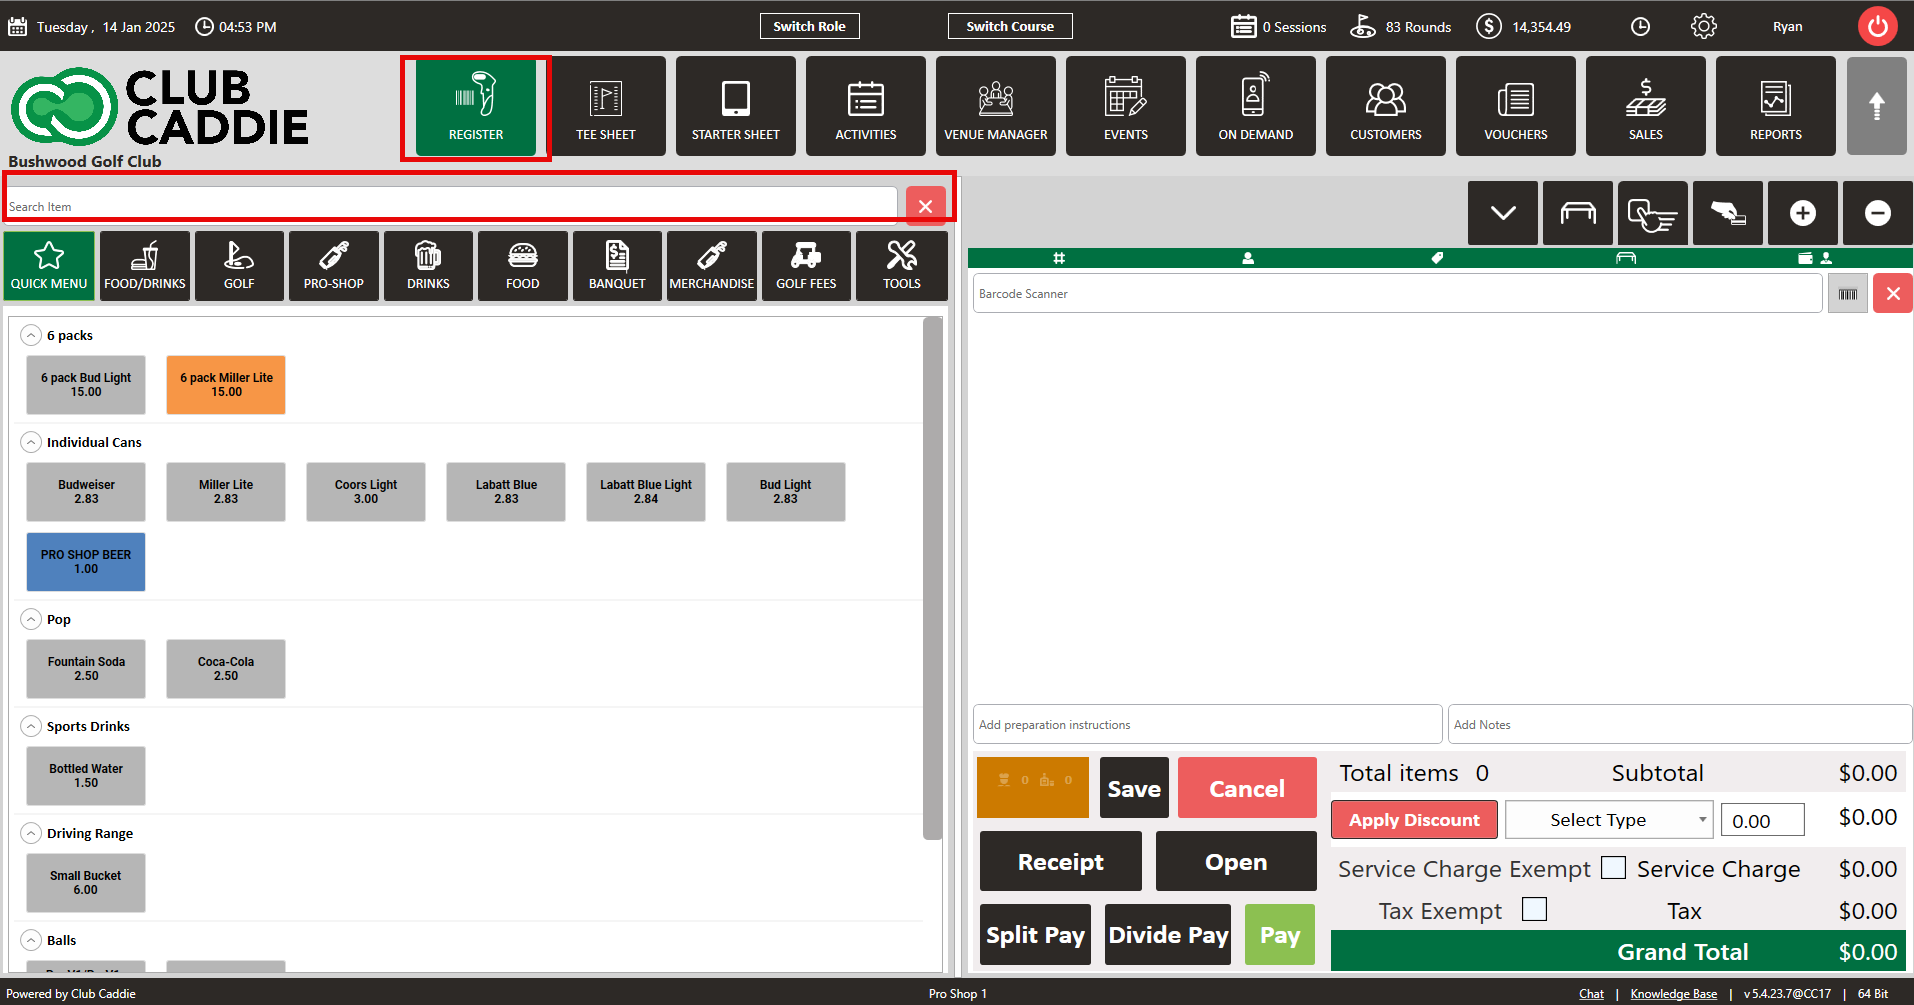Select the Drinks category tab

pyautogui.click(x=428, y=266)
